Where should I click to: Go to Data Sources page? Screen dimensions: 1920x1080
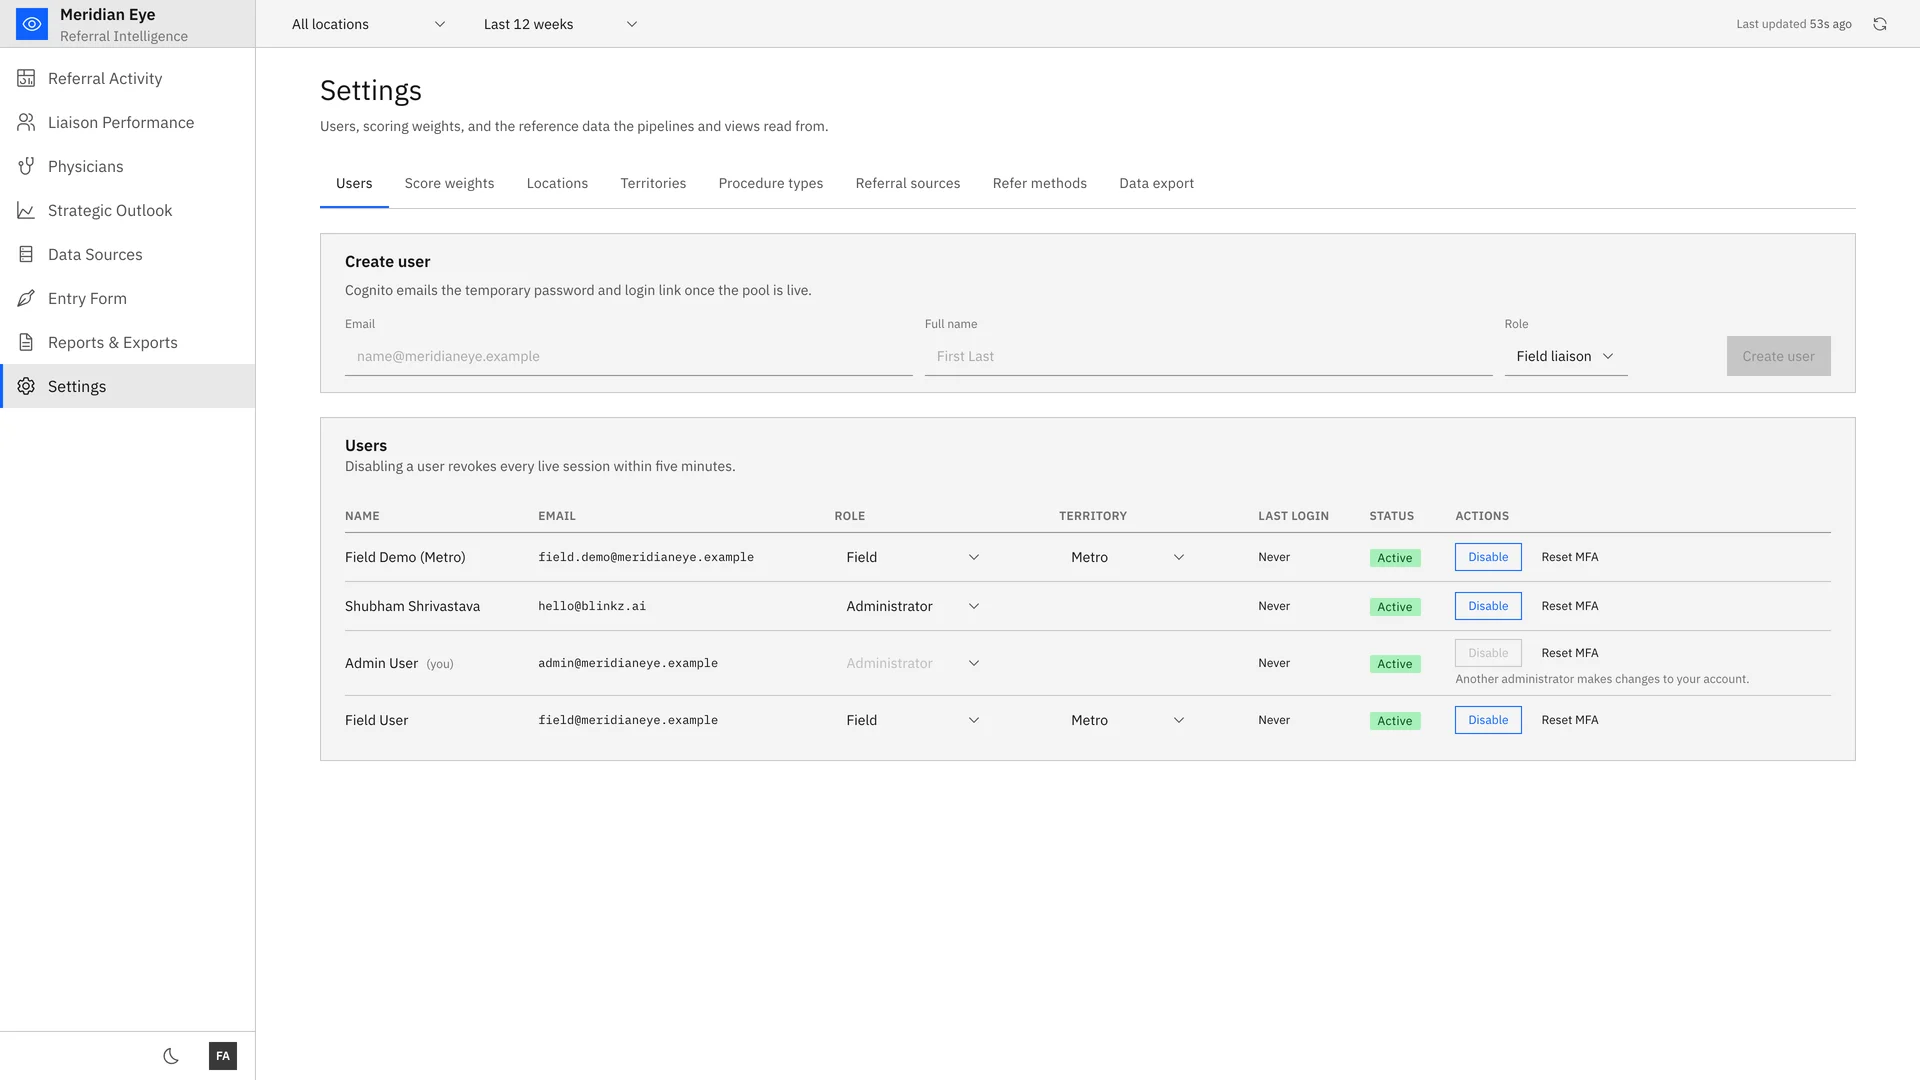click(x=128, y=254)
